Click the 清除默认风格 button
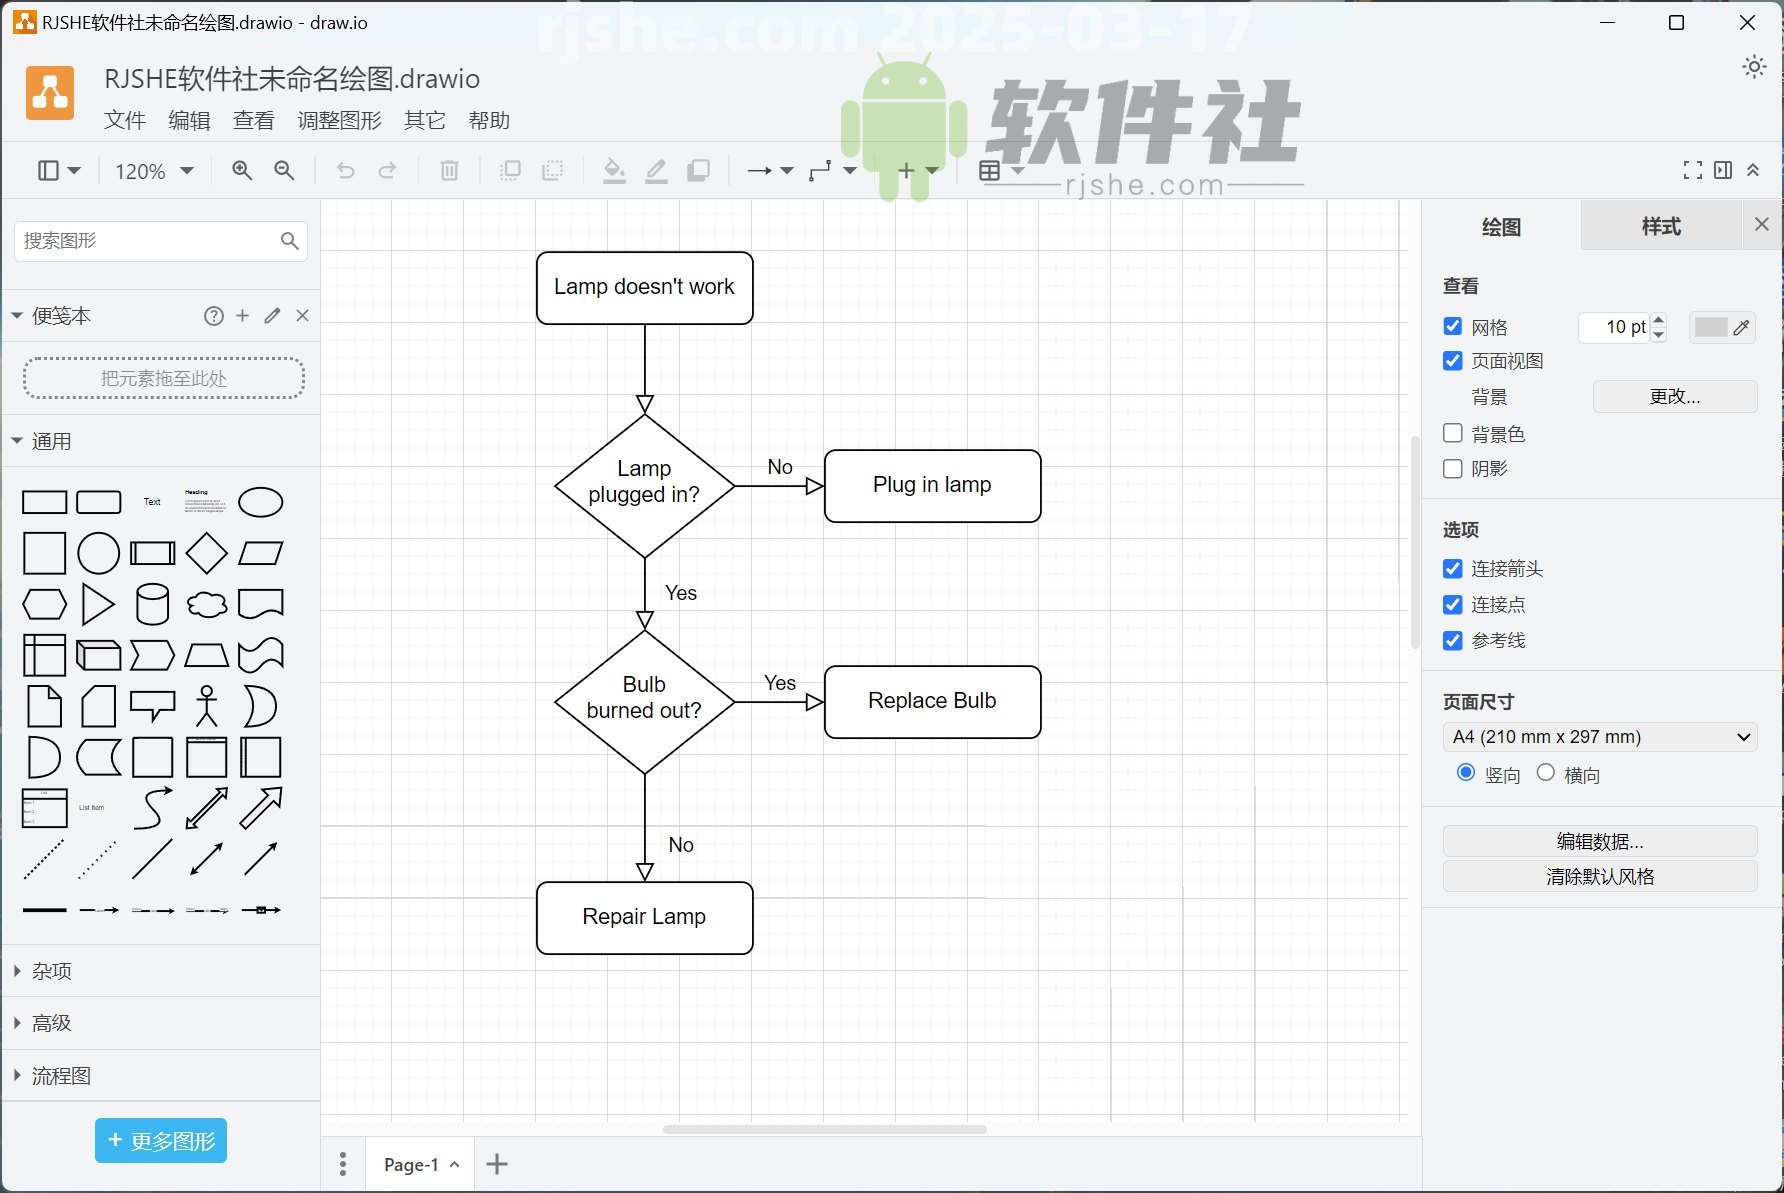 1599,876
